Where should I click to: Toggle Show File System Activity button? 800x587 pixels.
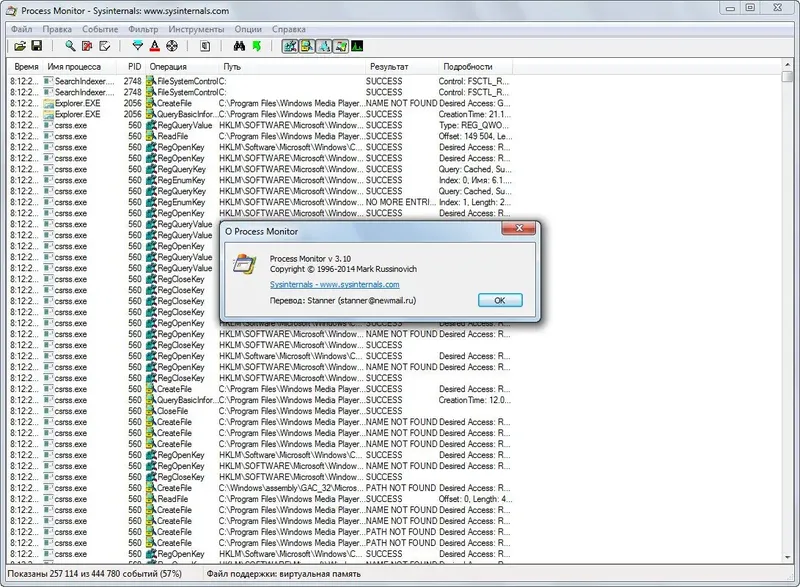tap(307, 46)
